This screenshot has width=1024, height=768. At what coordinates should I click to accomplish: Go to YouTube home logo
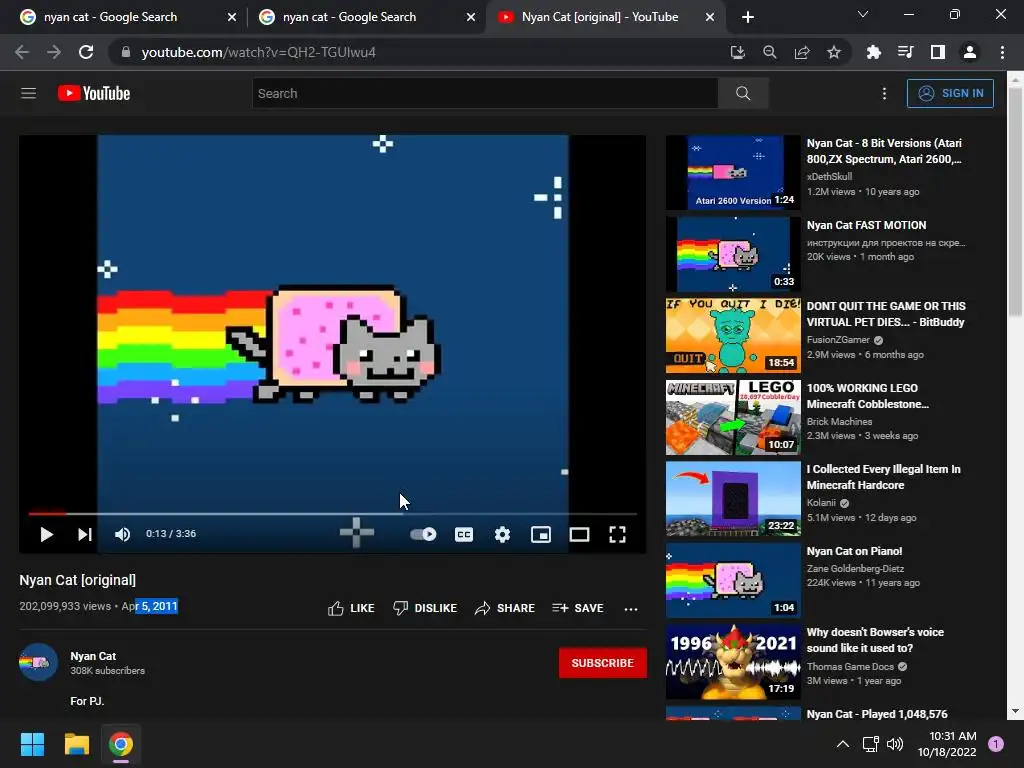tap(94, 93)
